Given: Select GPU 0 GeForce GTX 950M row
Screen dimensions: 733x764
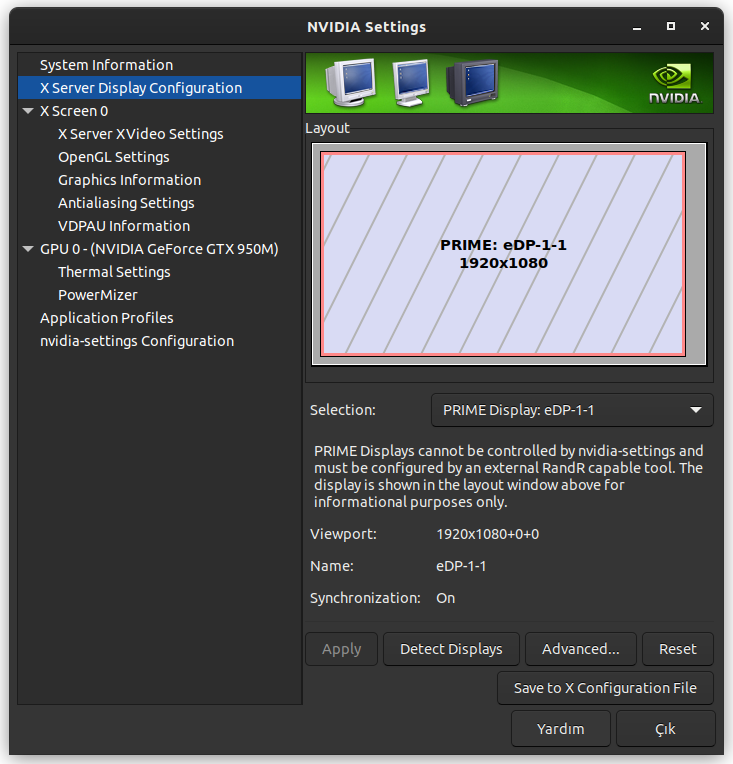Looking at the screenshot, I should 159,249.
